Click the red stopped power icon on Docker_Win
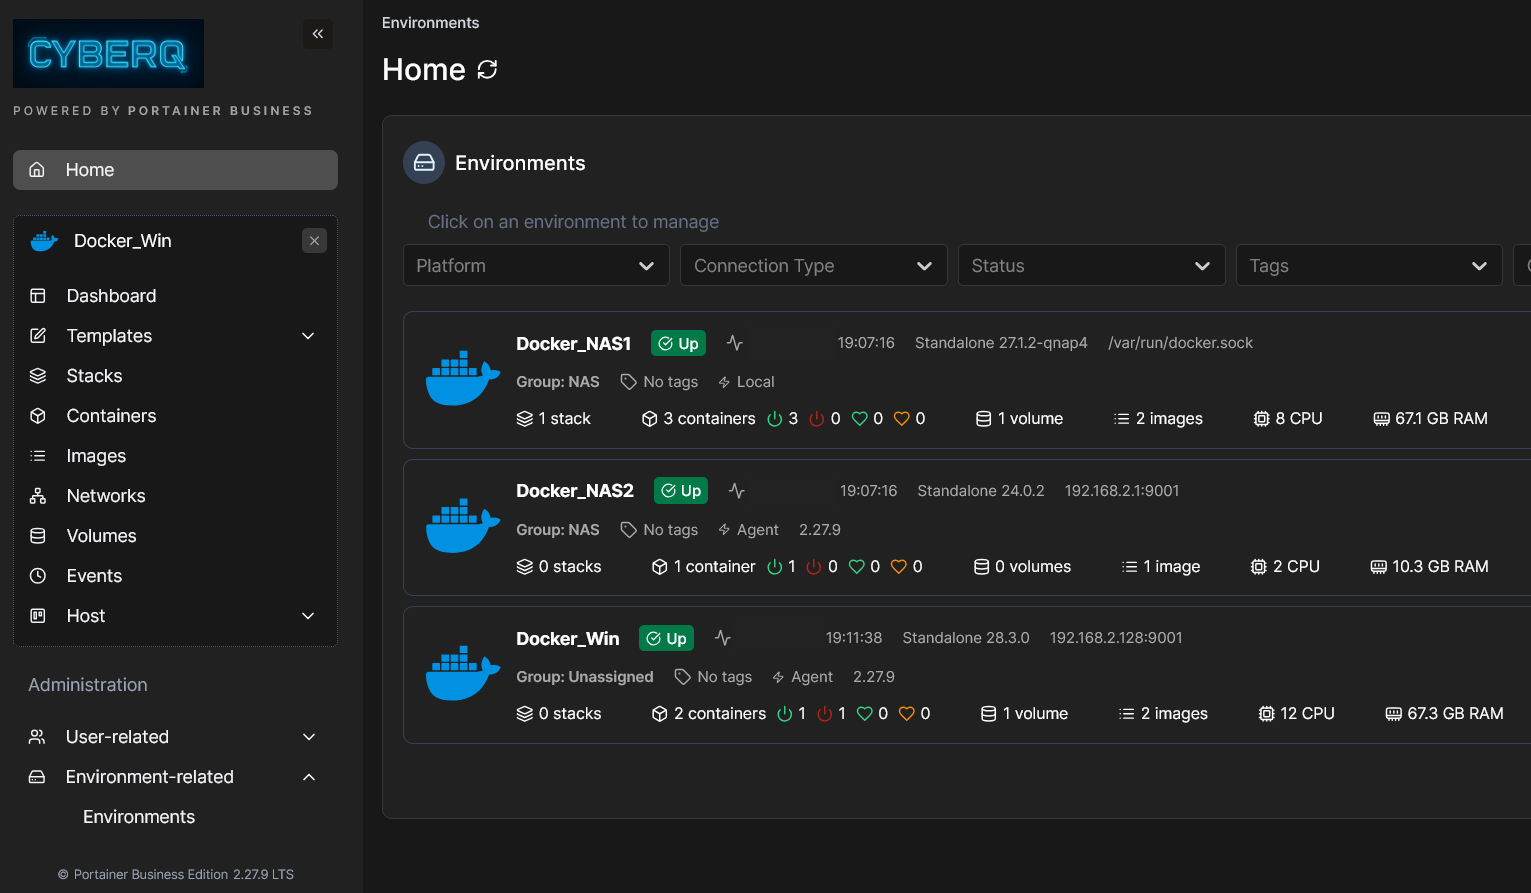 coord(825,714)
